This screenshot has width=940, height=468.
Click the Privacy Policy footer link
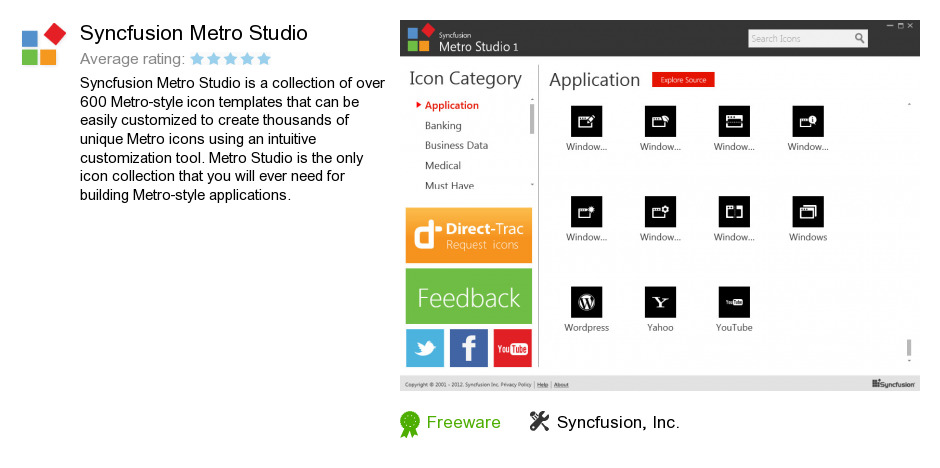516,385
